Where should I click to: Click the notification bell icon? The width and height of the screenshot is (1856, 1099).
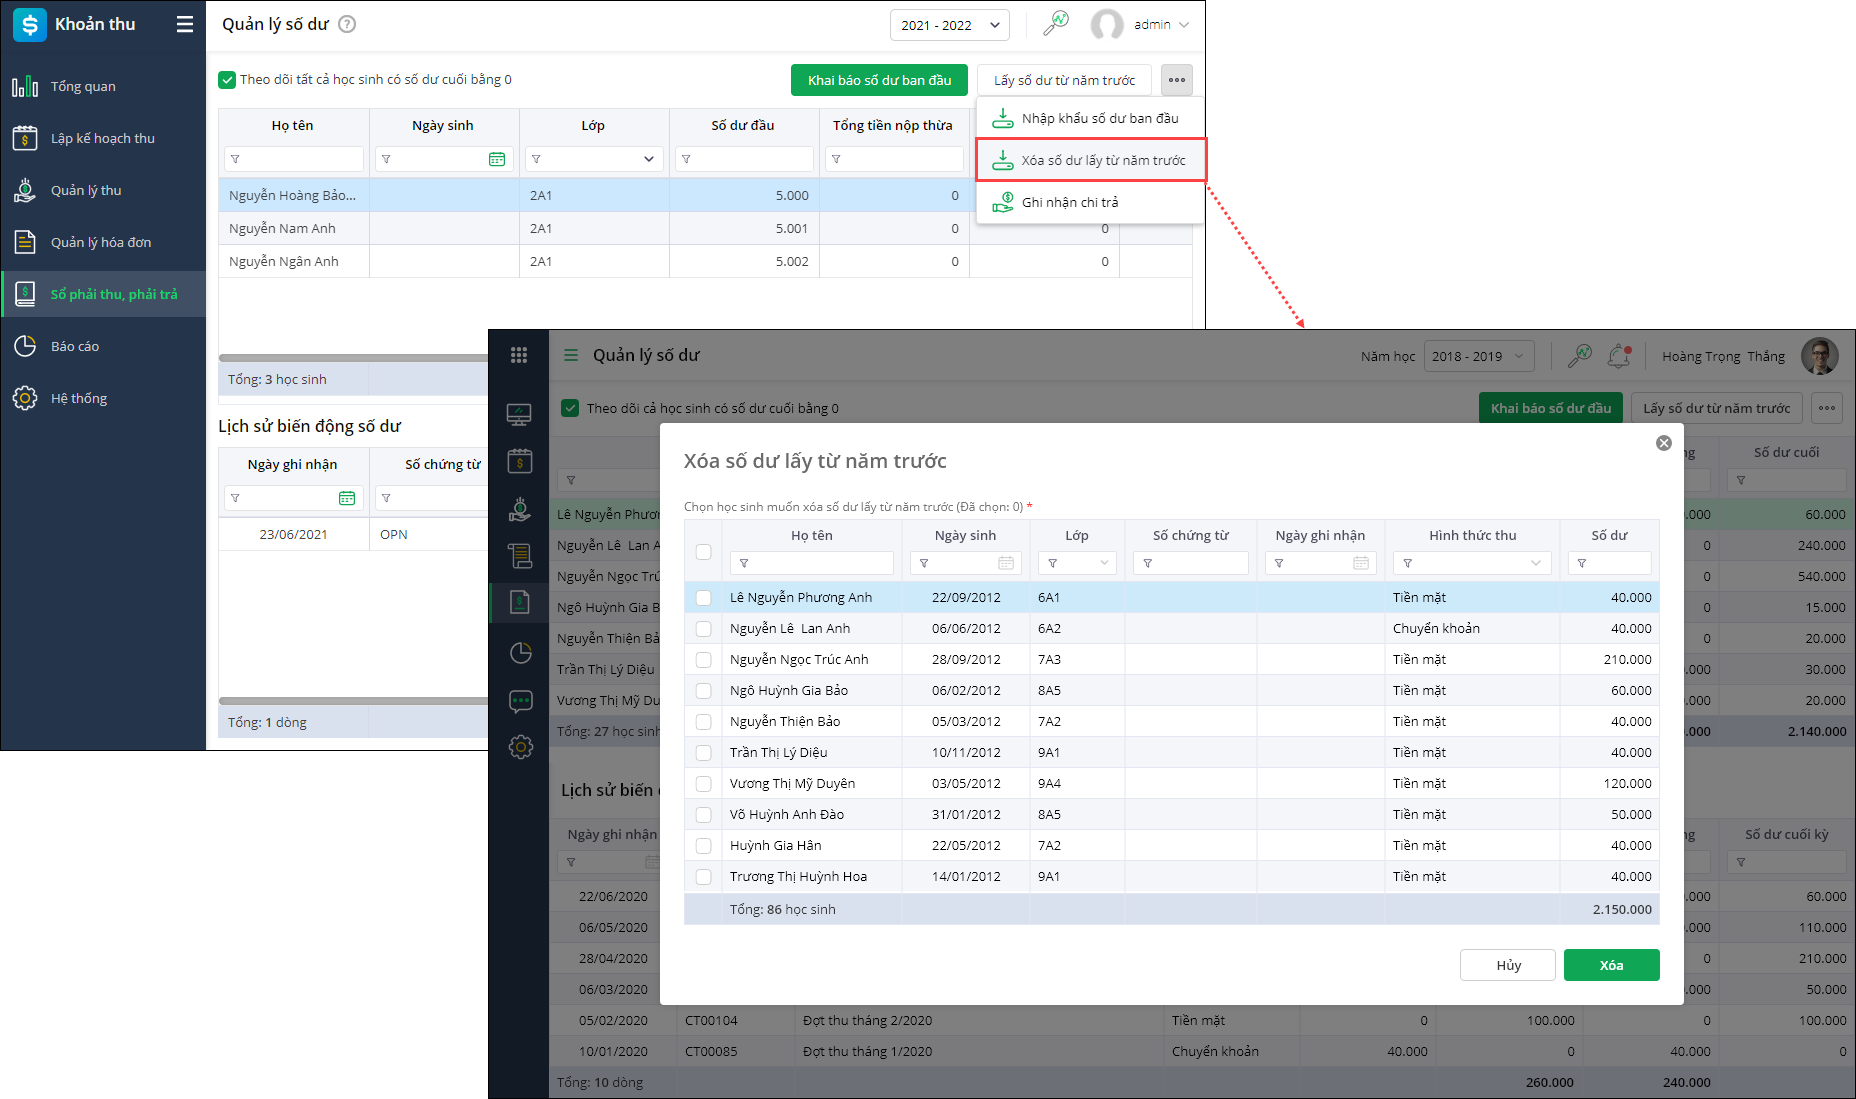coord(1618,356)
